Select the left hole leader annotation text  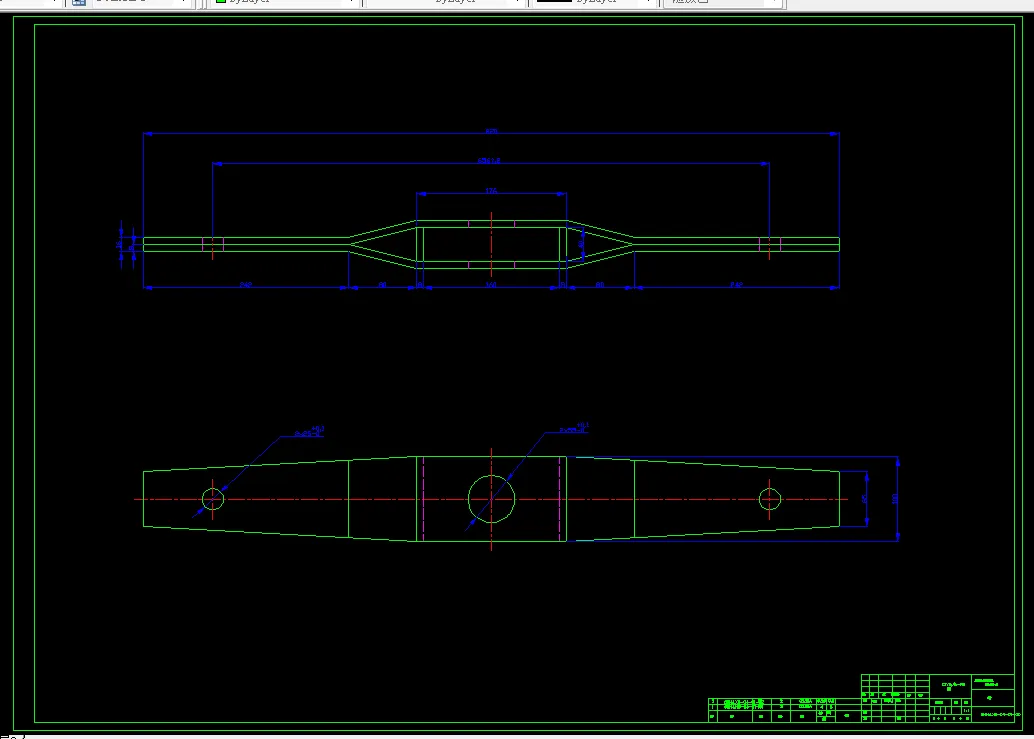[309, 432]
